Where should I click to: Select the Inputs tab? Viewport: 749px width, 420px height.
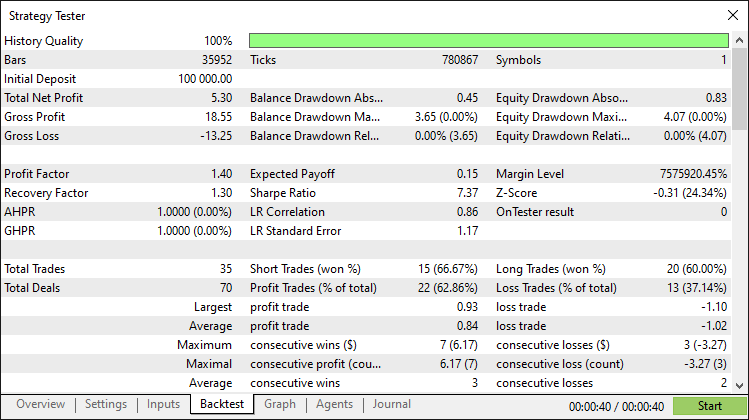[163, 404]
